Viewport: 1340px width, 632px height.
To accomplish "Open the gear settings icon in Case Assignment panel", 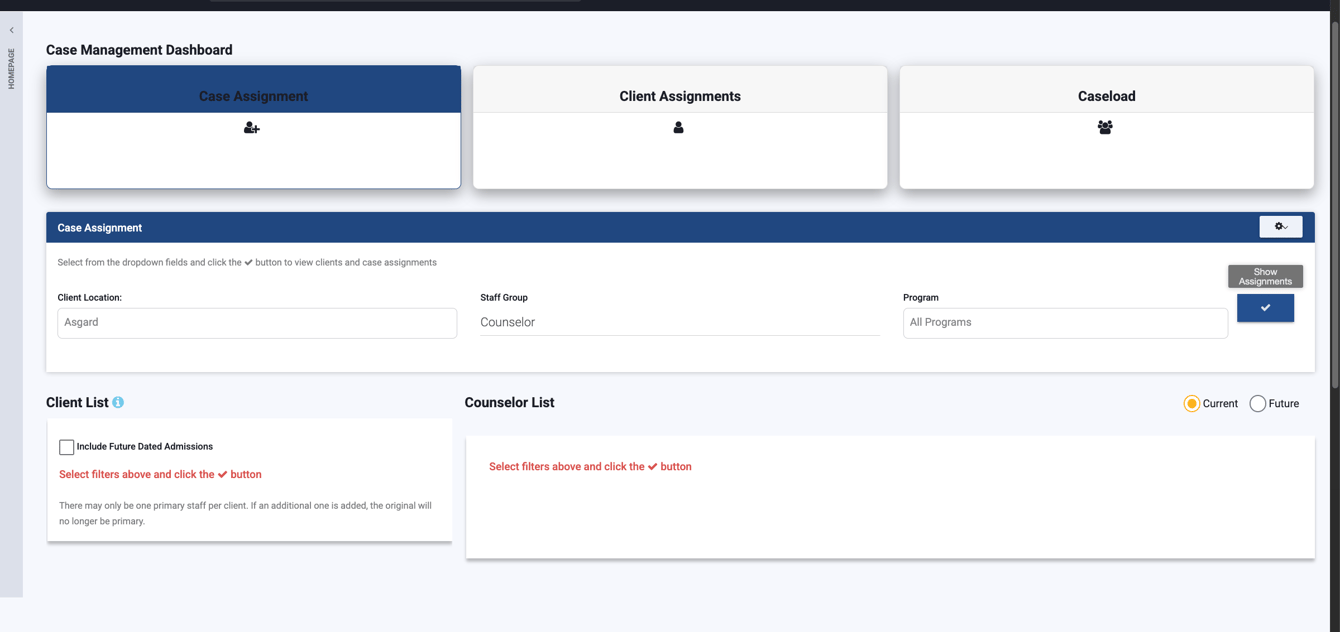I will 1281,227.
